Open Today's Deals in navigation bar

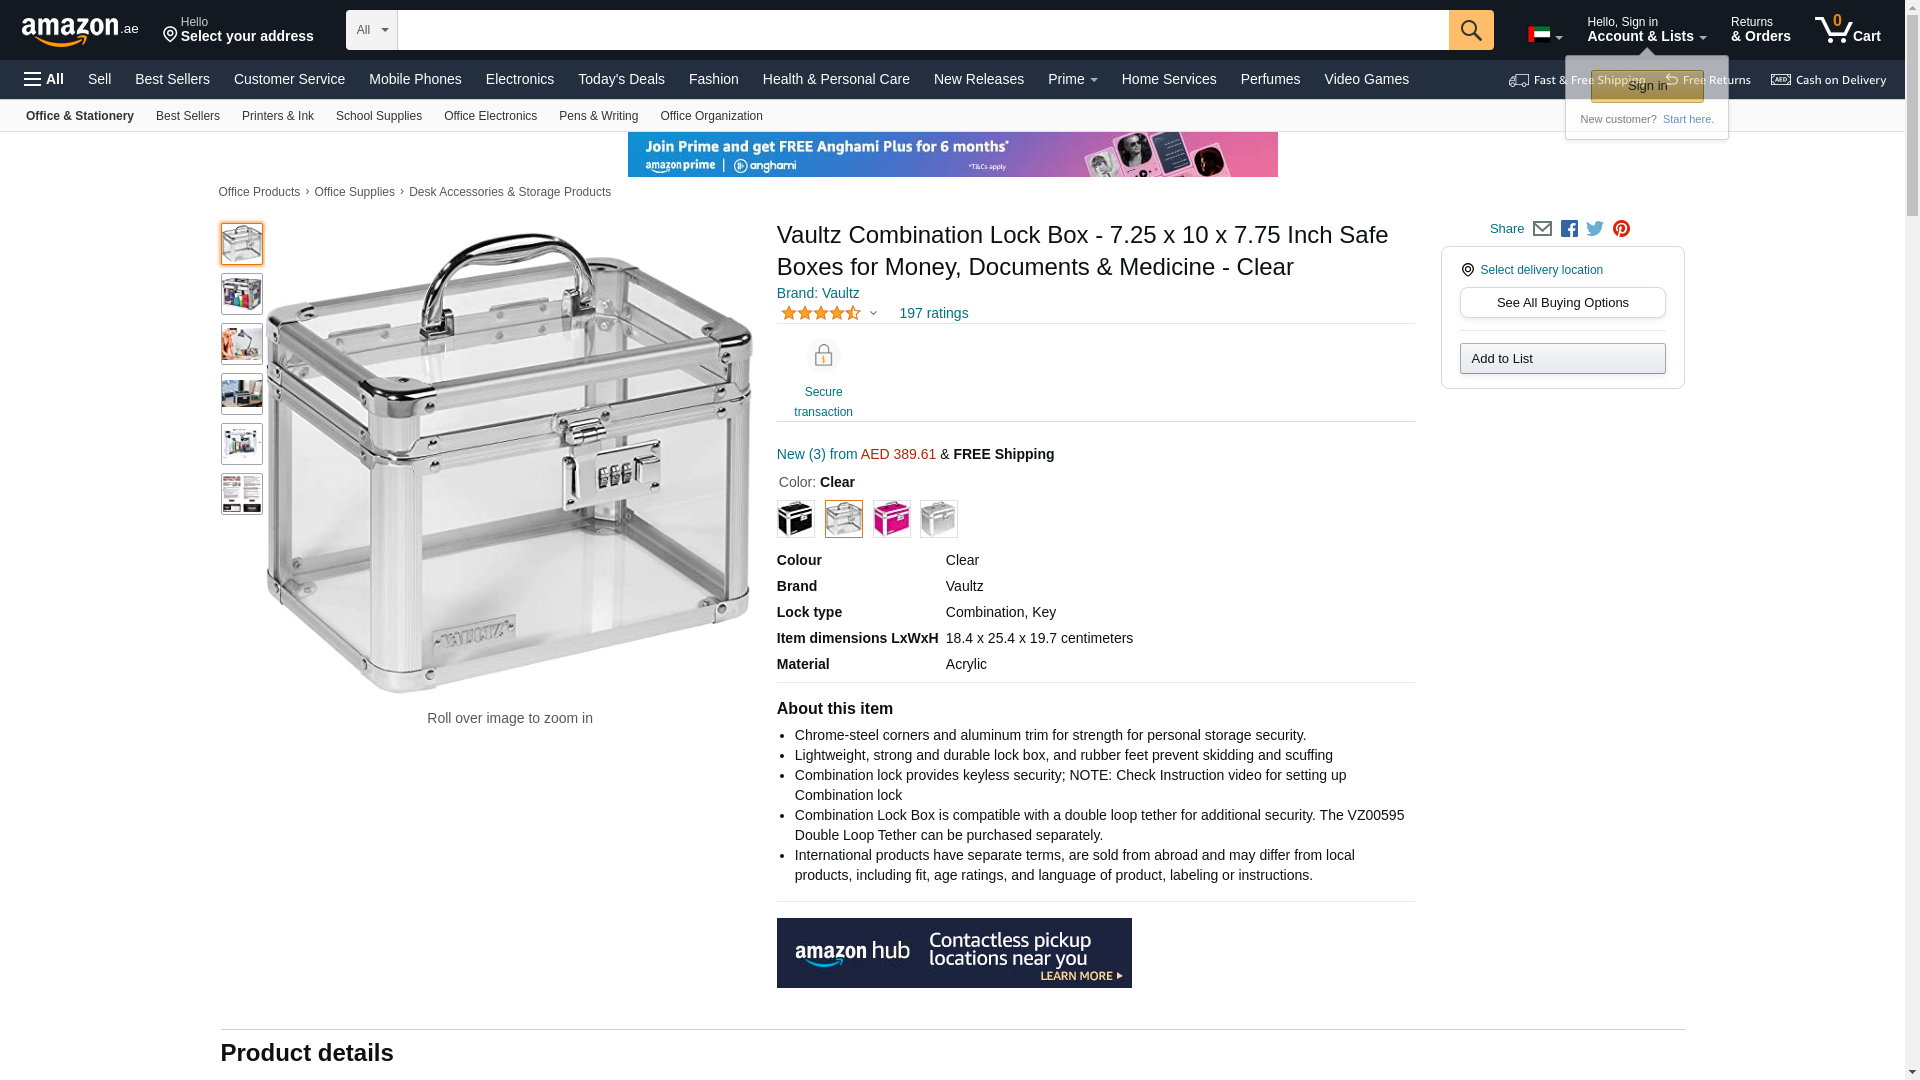pos(621,79)
